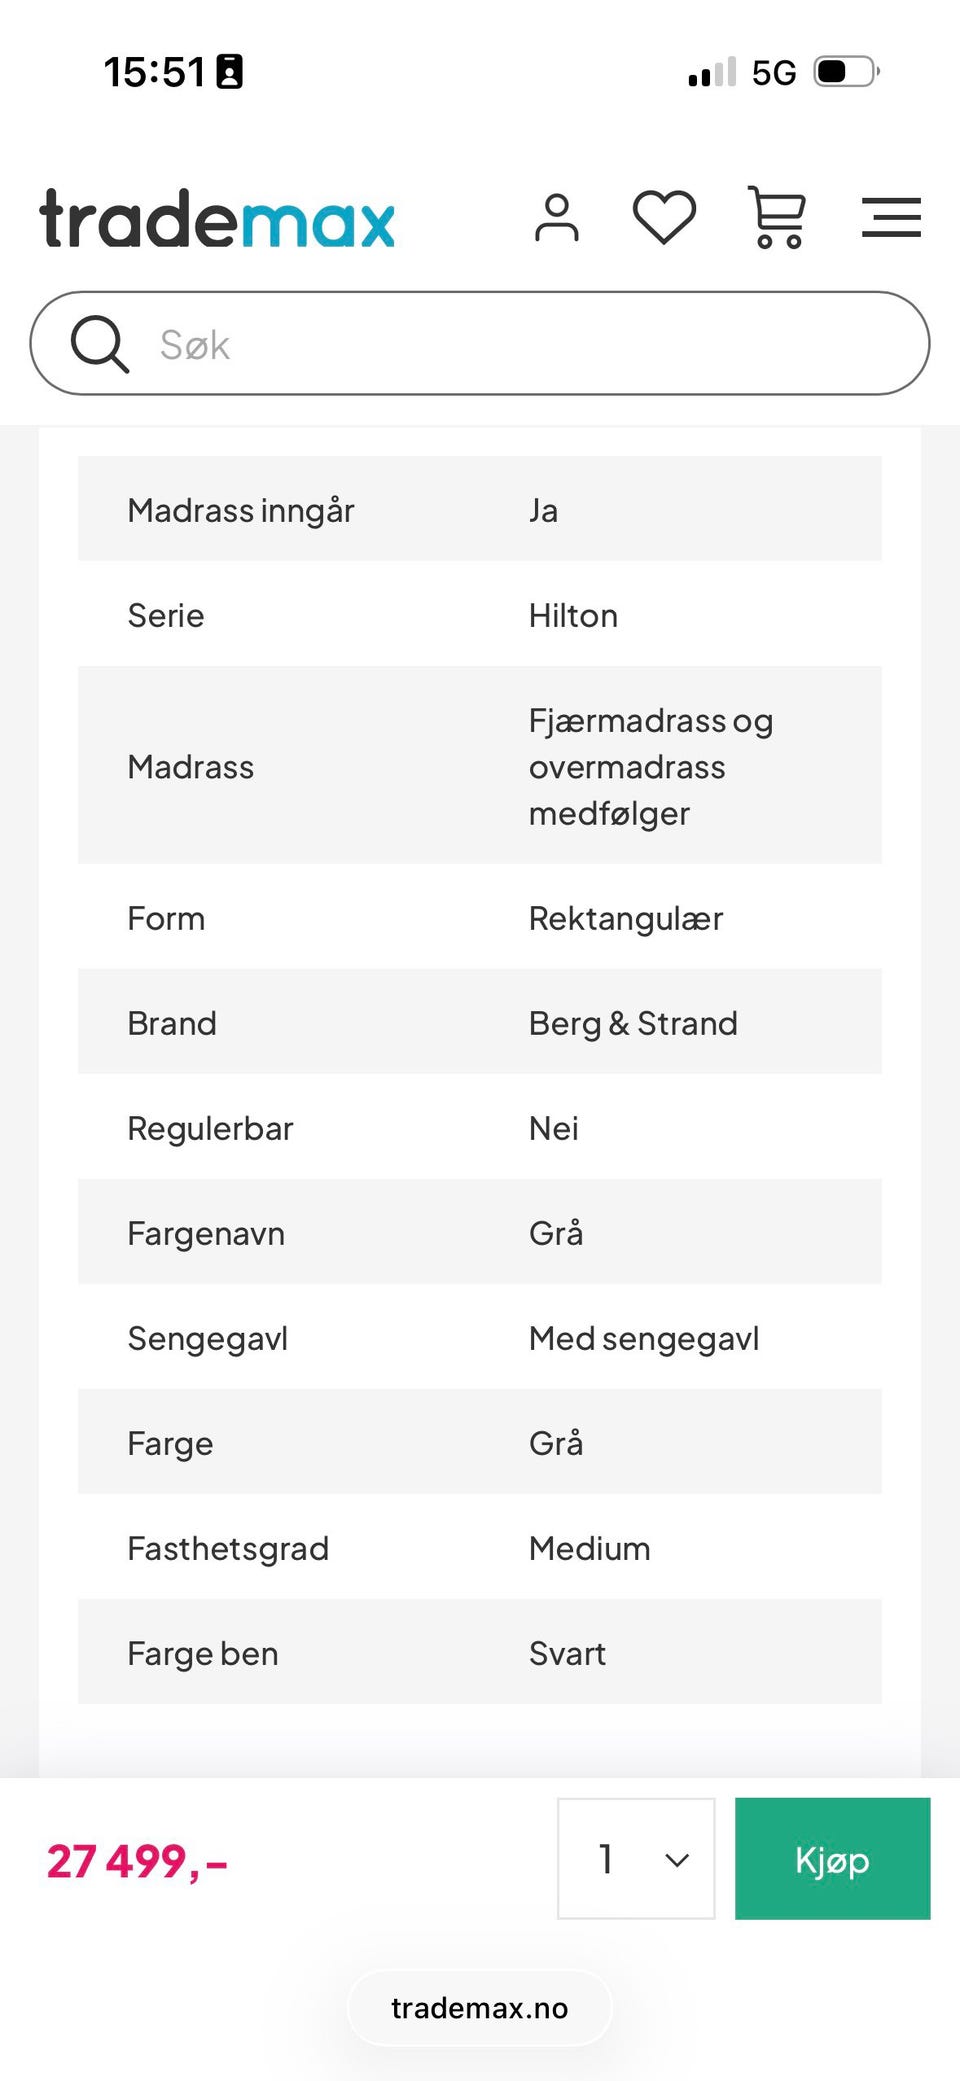Open the shopping cart icon
Image resolution: width=960 pixels, height=2081 pixels.
tap(777, 218)
